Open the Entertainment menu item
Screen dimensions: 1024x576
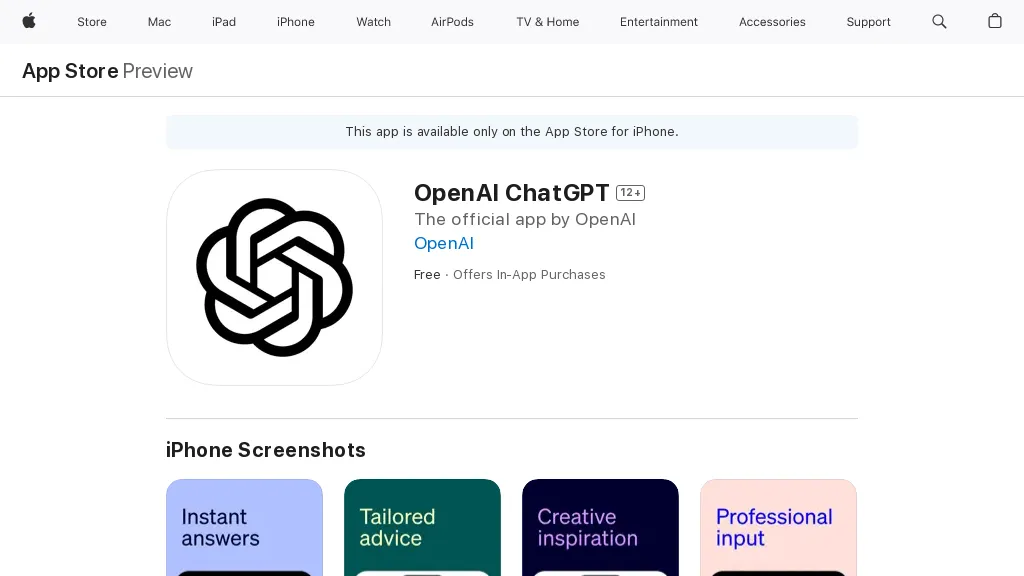659,22
